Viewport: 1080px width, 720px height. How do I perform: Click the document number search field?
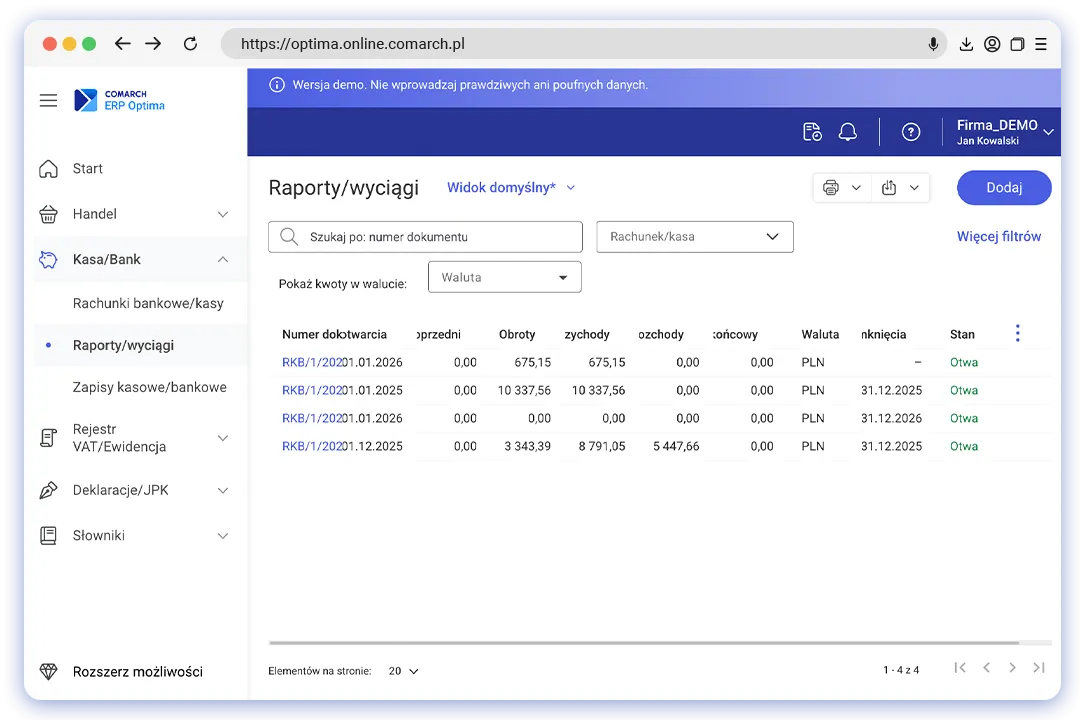[x=425, y=237]
